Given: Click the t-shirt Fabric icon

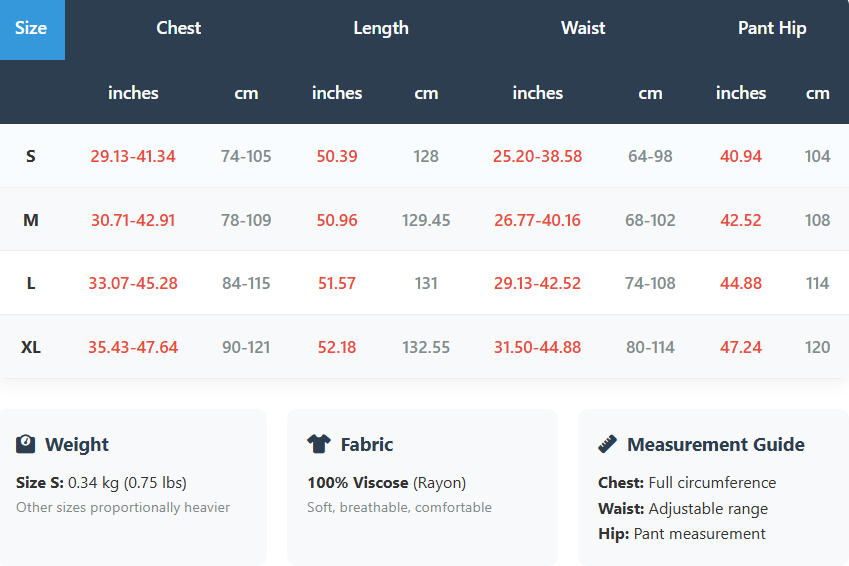Looking at the screenshot, I should coord(318,444).
